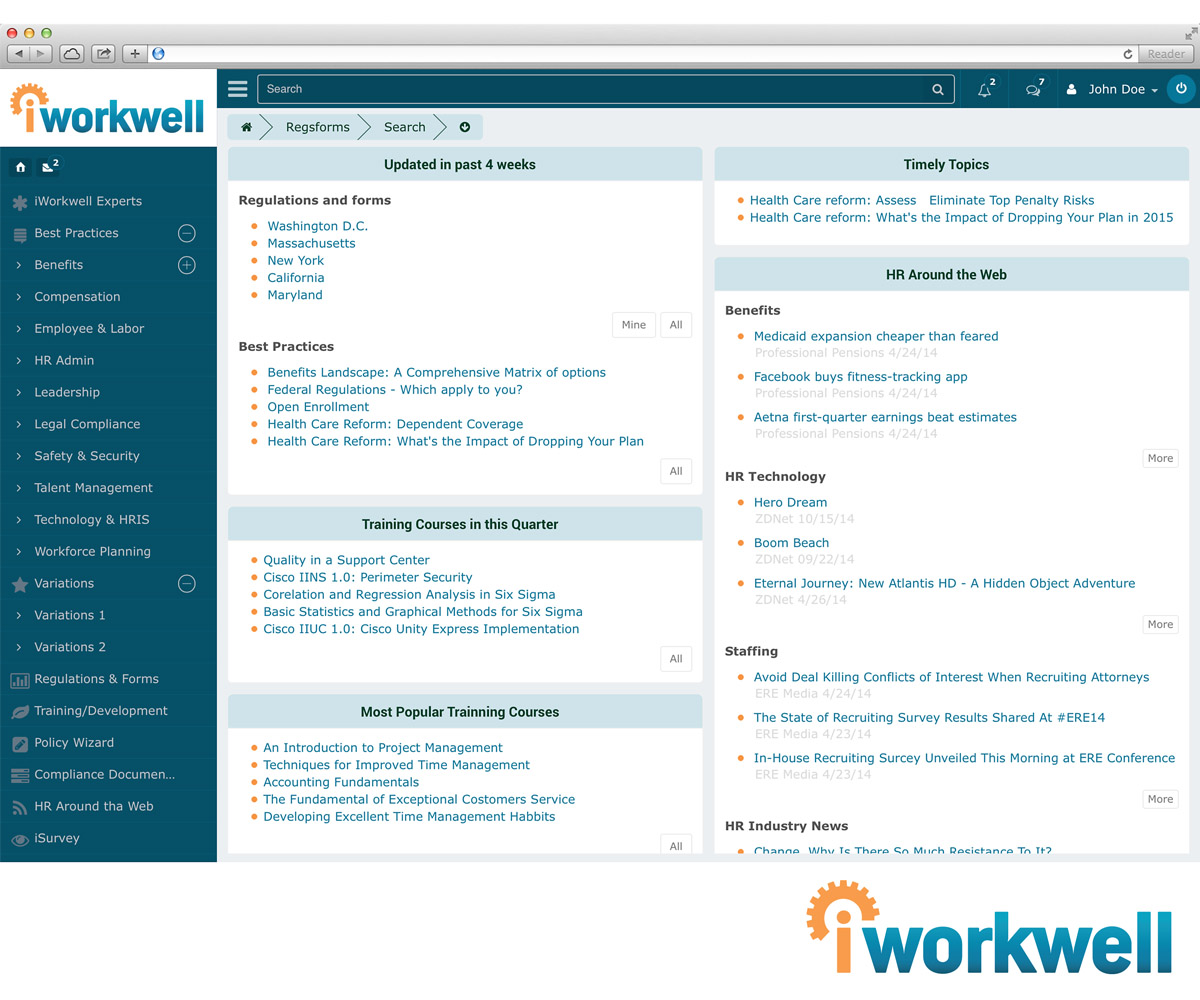
Task: Collapse the Variations section
Action: click(x=186, y=583)
